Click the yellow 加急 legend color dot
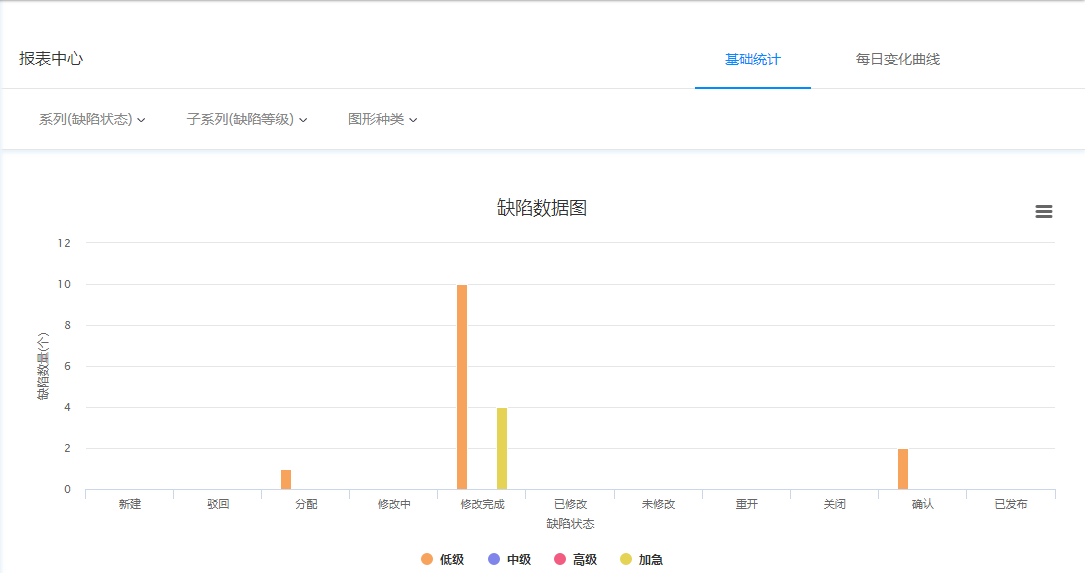Image resolution: width=1085 pixels, height=573 pixels. coord(626,560)
